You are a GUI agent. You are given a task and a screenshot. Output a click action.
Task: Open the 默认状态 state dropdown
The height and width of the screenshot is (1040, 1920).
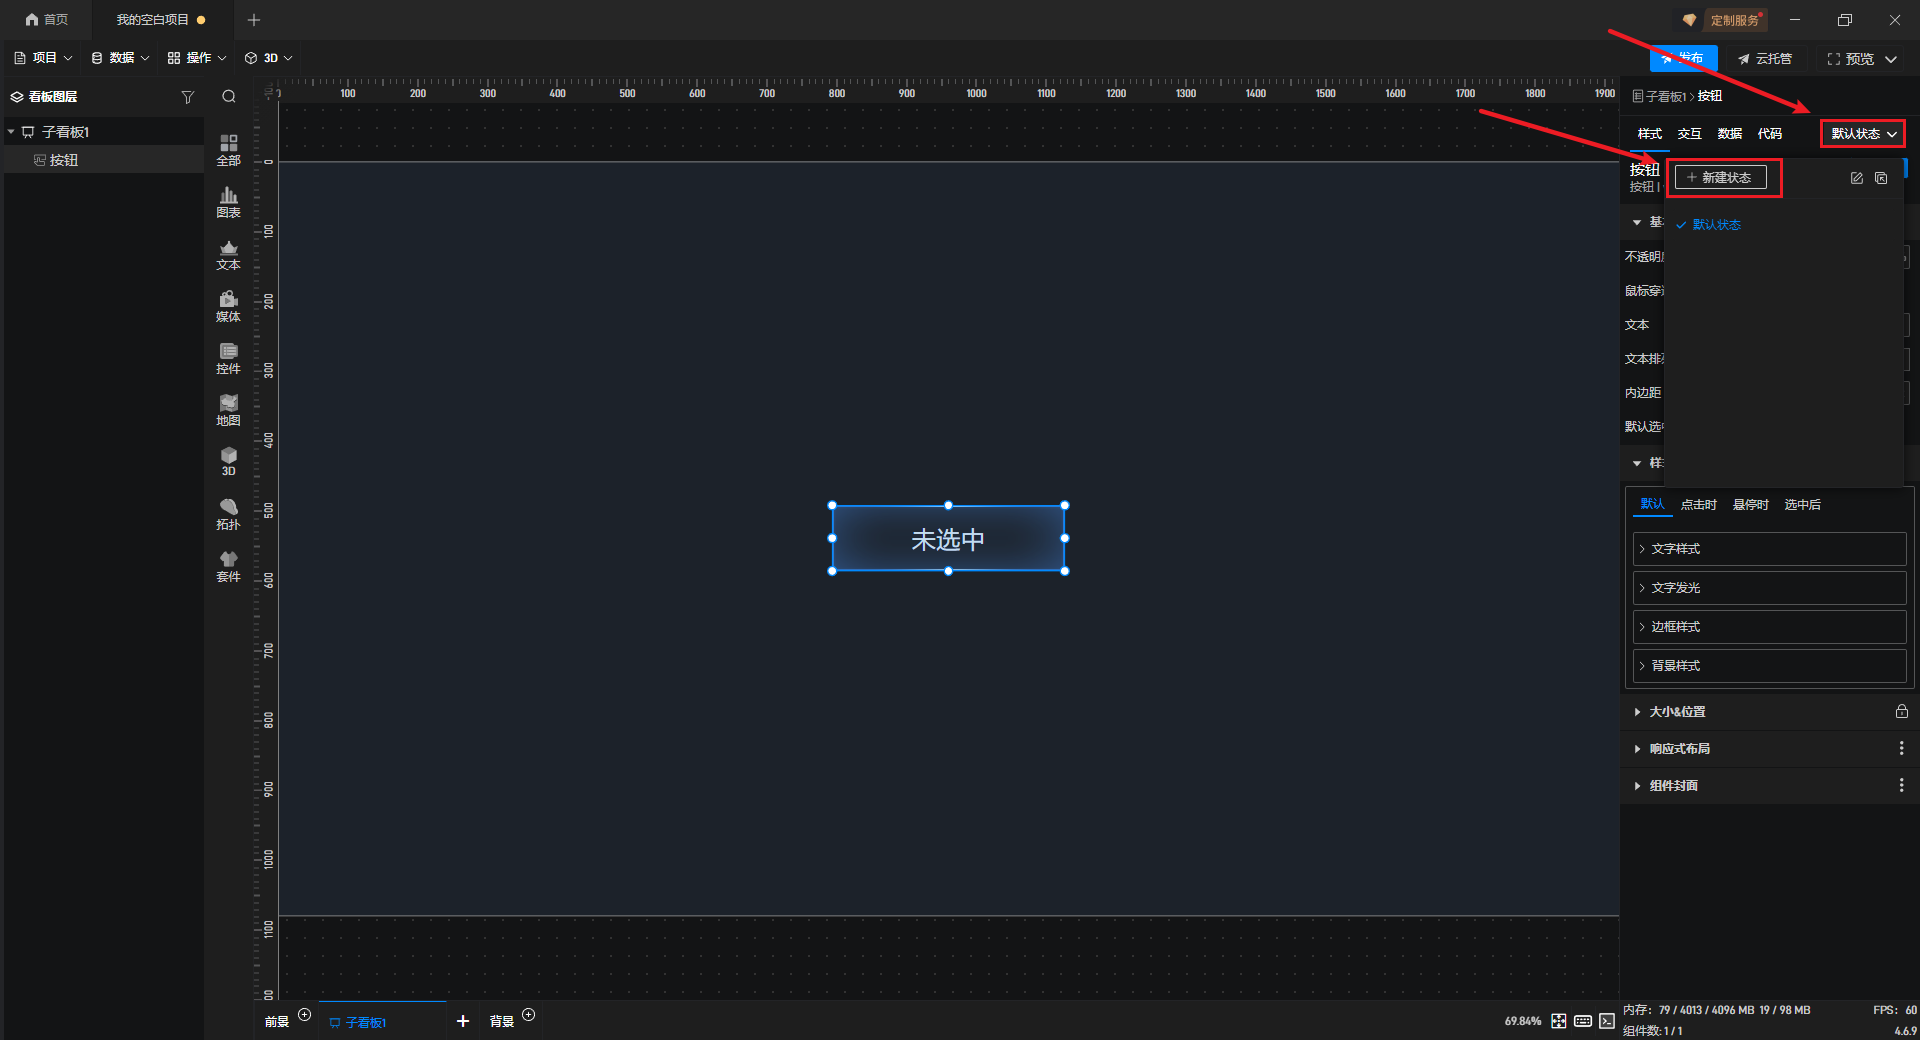tap(1862, 134)
